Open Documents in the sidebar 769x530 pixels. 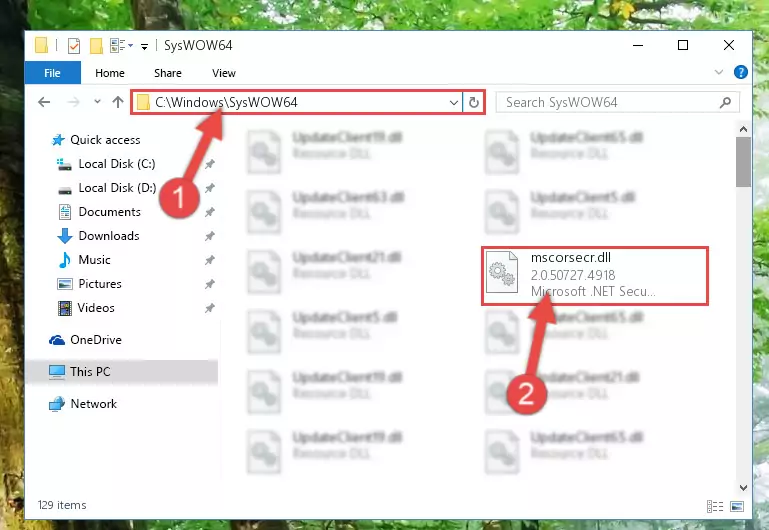click(x=100, y=212)
